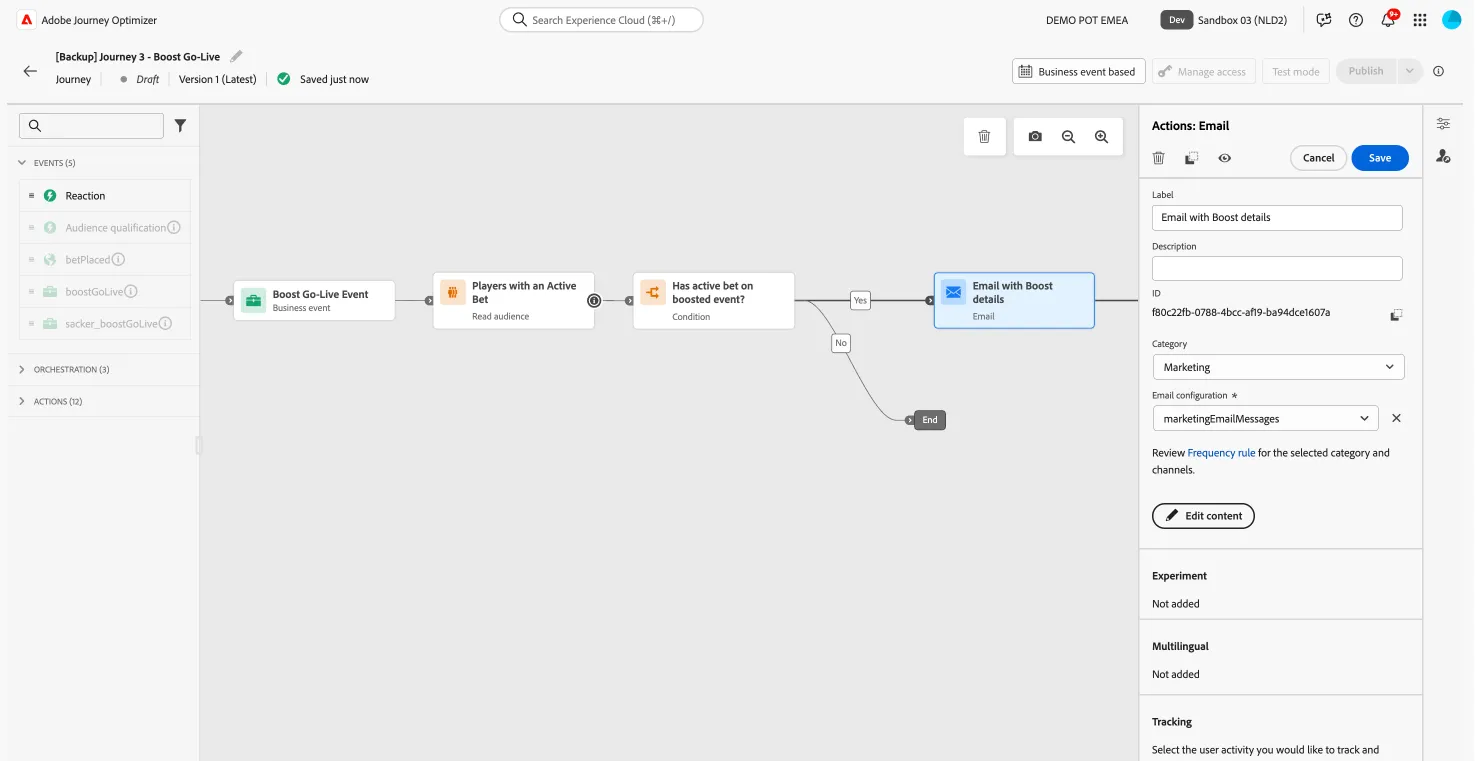Copy the email action via duplicate icon

(x=1192, y=158)
